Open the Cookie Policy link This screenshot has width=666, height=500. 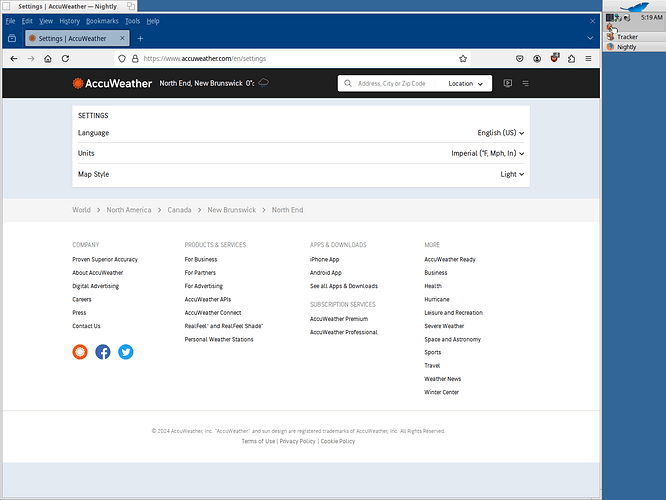point(338,441)
